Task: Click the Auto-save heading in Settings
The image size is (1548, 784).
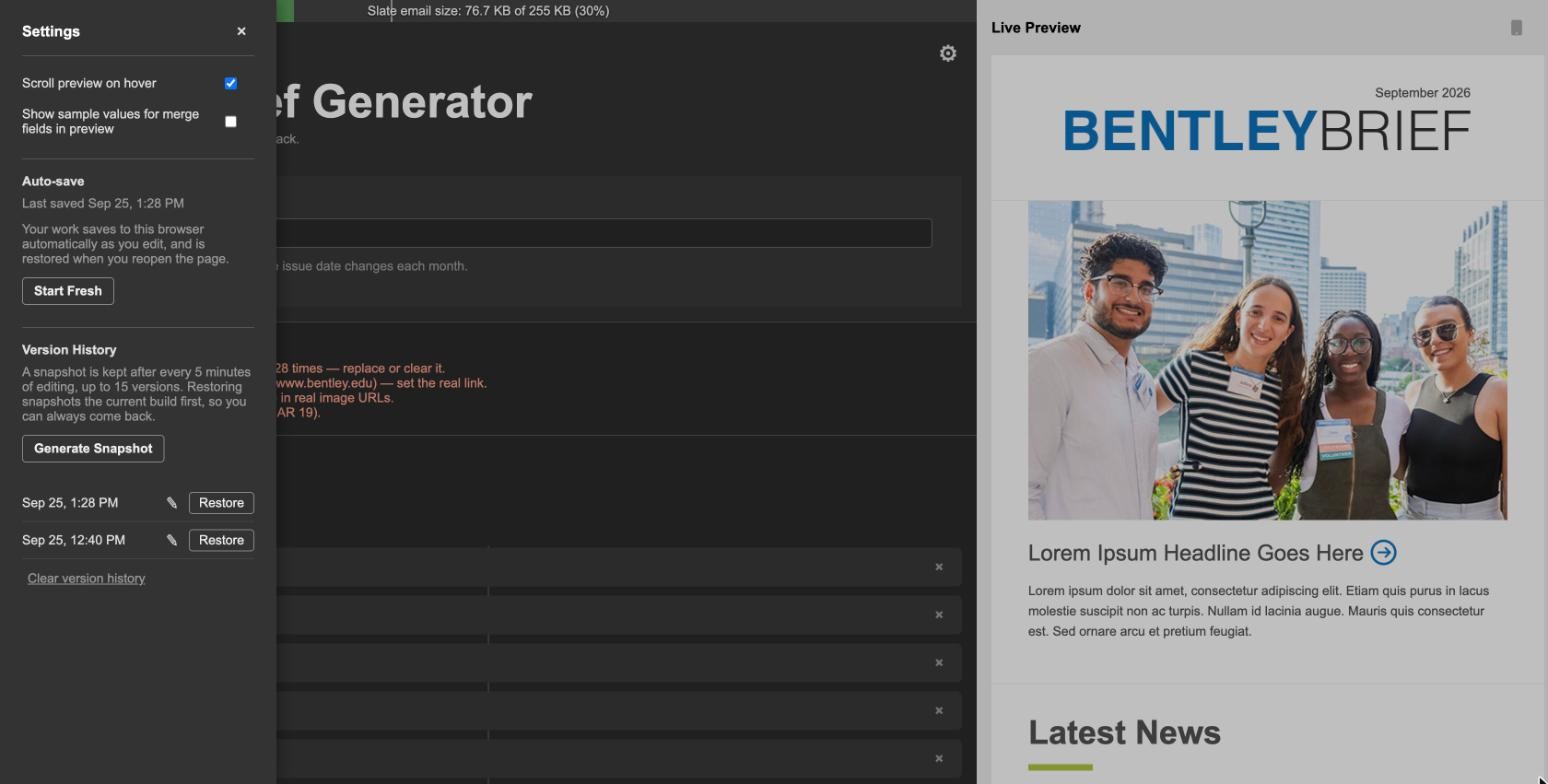Action: pyautogui.click(x=53, y=181)
